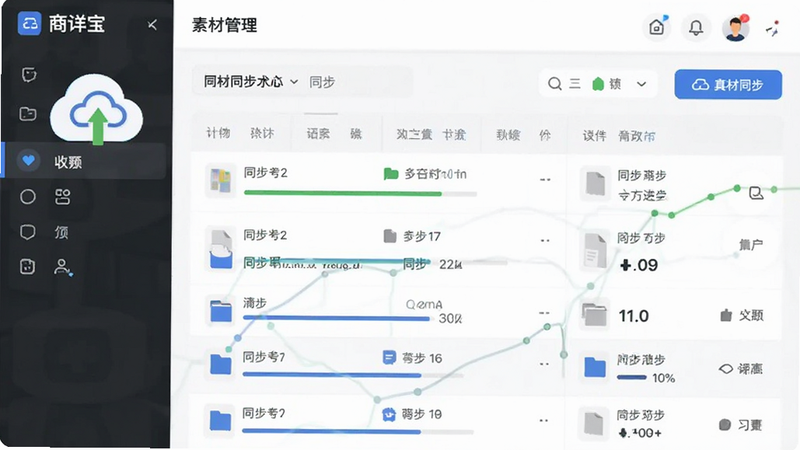The image size is (800, 450).
Task: Click the 雋户 label
Action: 751,245
